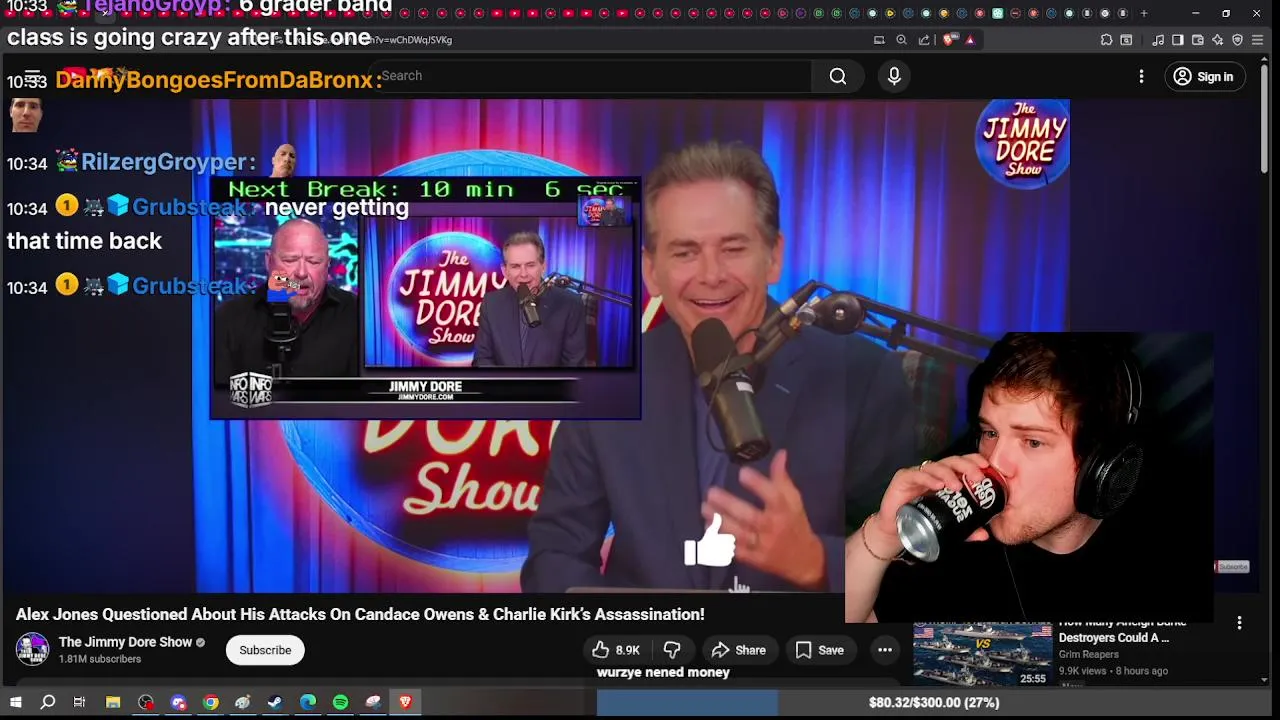
Task: Click the video title about Alex Jones
Action: [x=360, y=614]
